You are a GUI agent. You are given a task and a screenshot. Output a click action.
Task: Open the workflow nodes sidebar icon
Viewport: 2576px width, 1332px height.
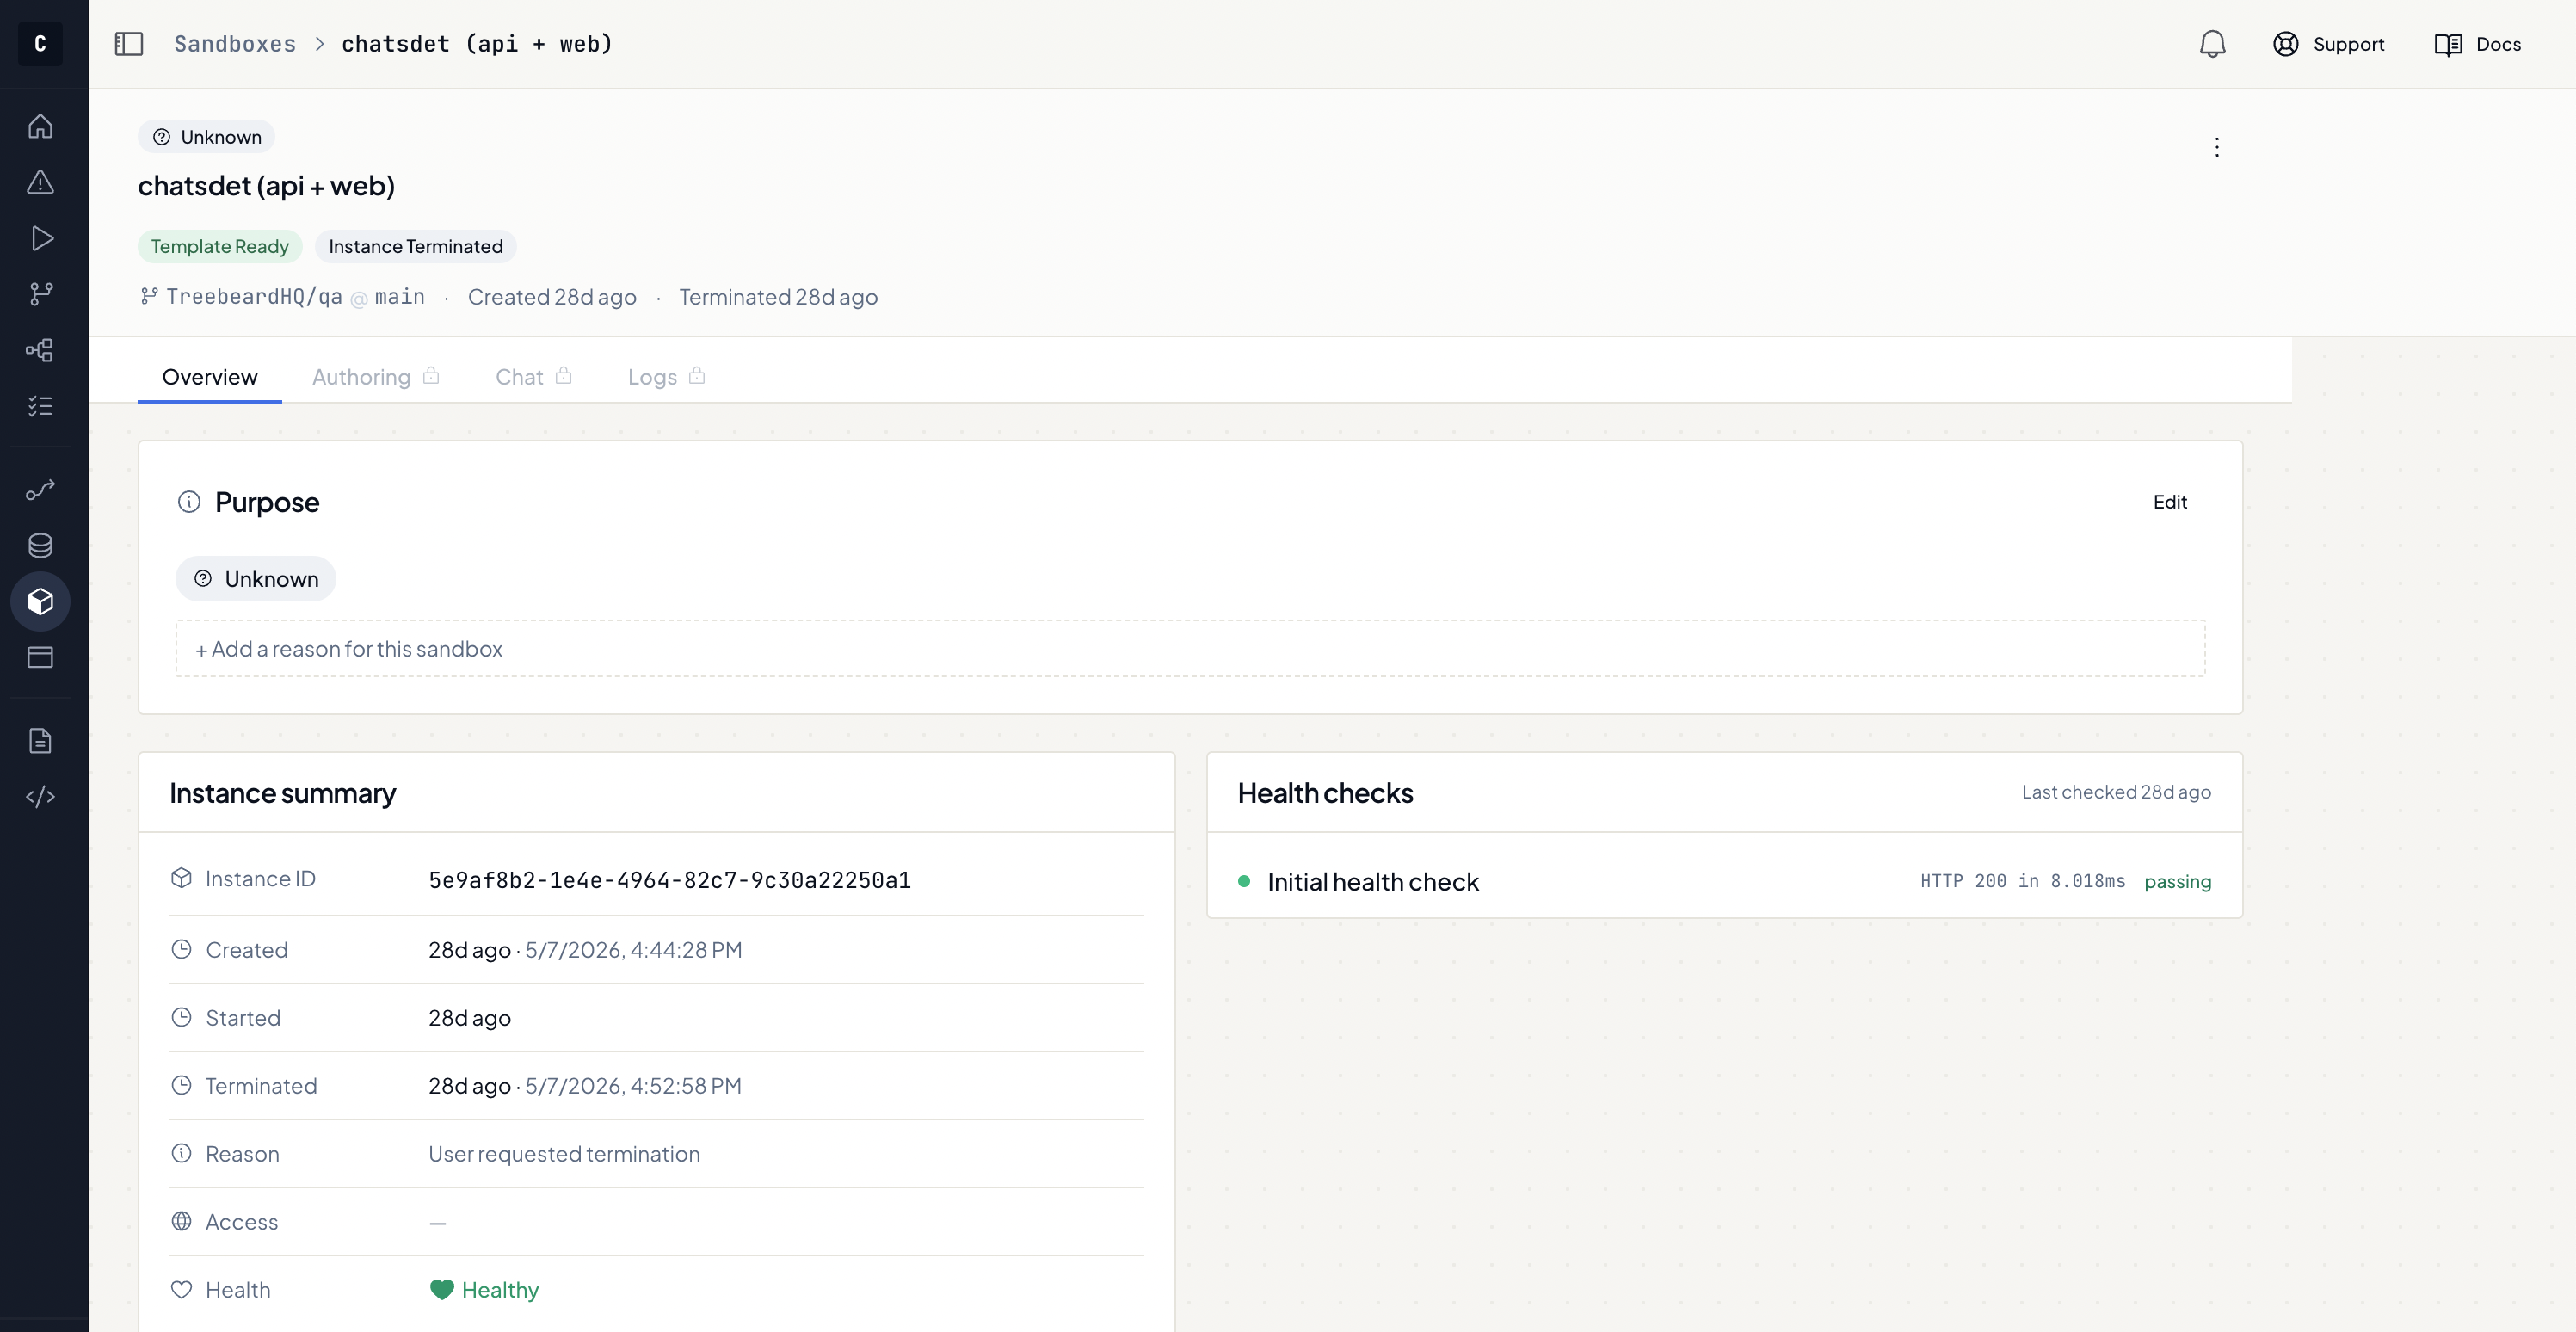[40, 350]
